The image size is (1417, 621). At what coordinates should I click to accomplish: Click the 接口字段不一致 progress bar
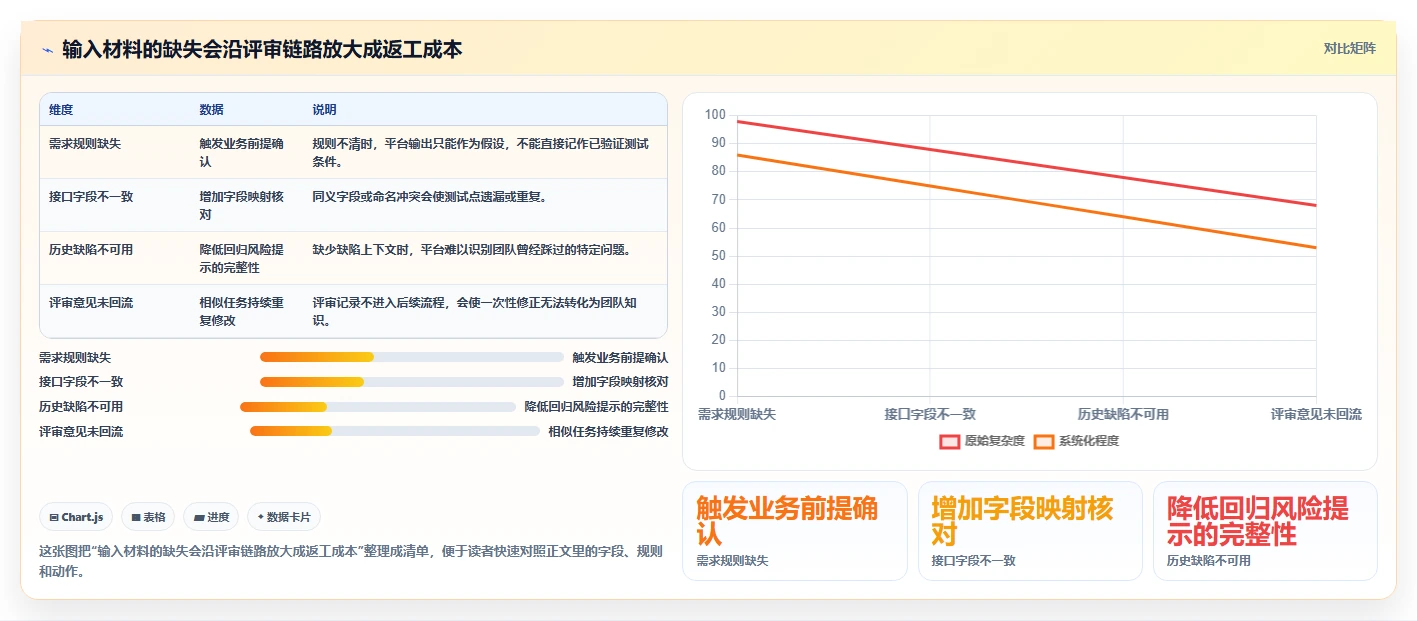point(412,382)
